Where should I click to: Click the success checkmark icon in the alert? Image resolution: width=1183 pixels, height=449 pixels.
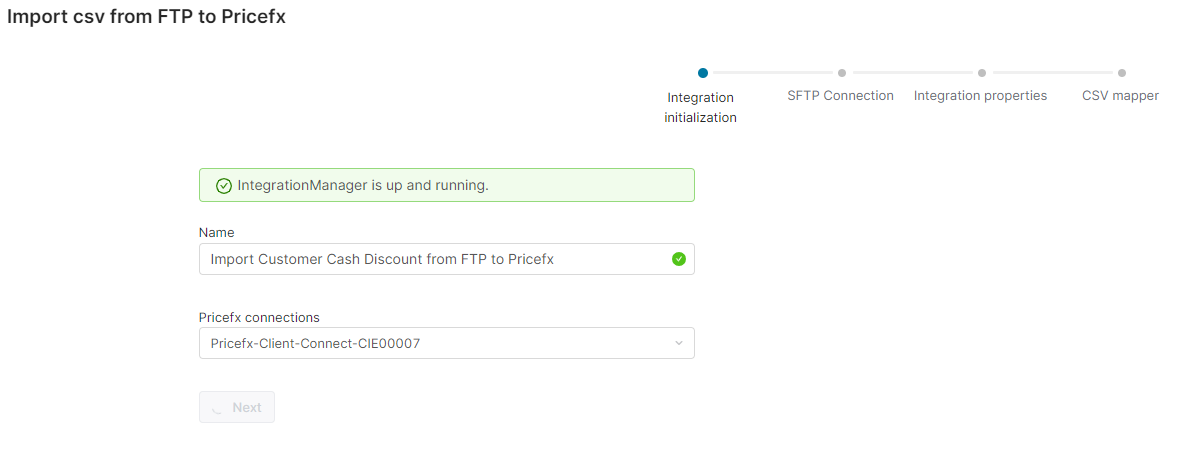tap(224, 186)
